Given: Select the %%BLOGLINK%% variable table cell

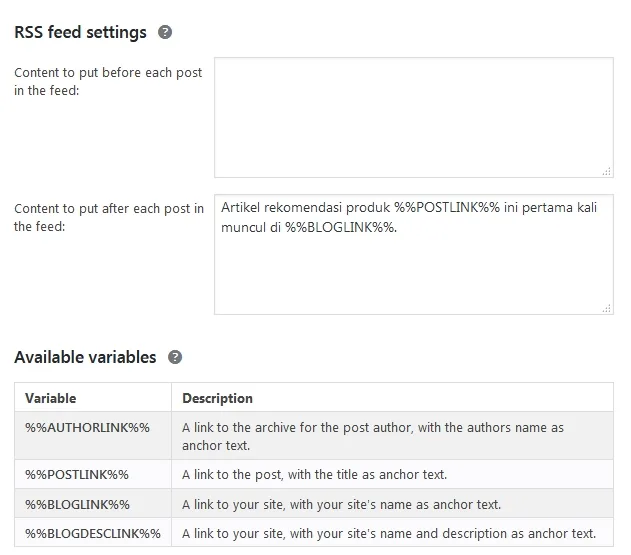Looking at the screenshot, I should tap(77, 504).
